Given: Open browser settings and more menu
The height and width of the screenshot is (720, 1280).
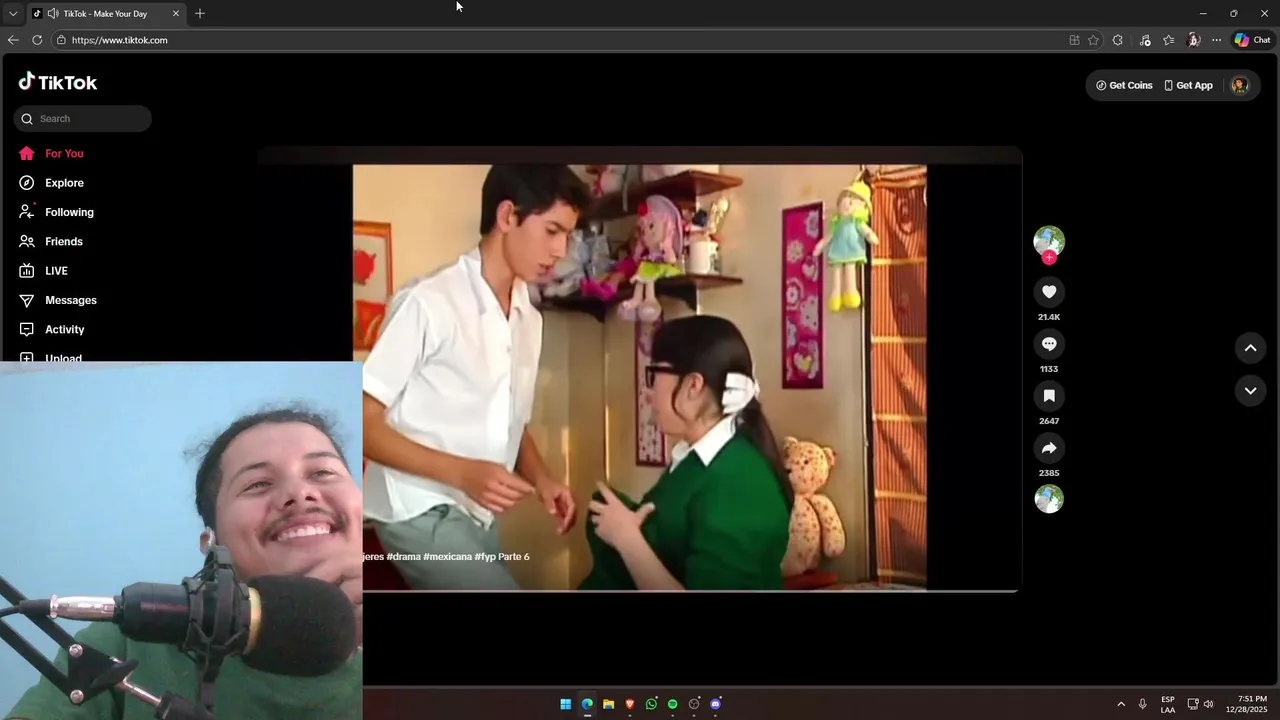Looking at the screenshot, I should (x=1216, y=40).
